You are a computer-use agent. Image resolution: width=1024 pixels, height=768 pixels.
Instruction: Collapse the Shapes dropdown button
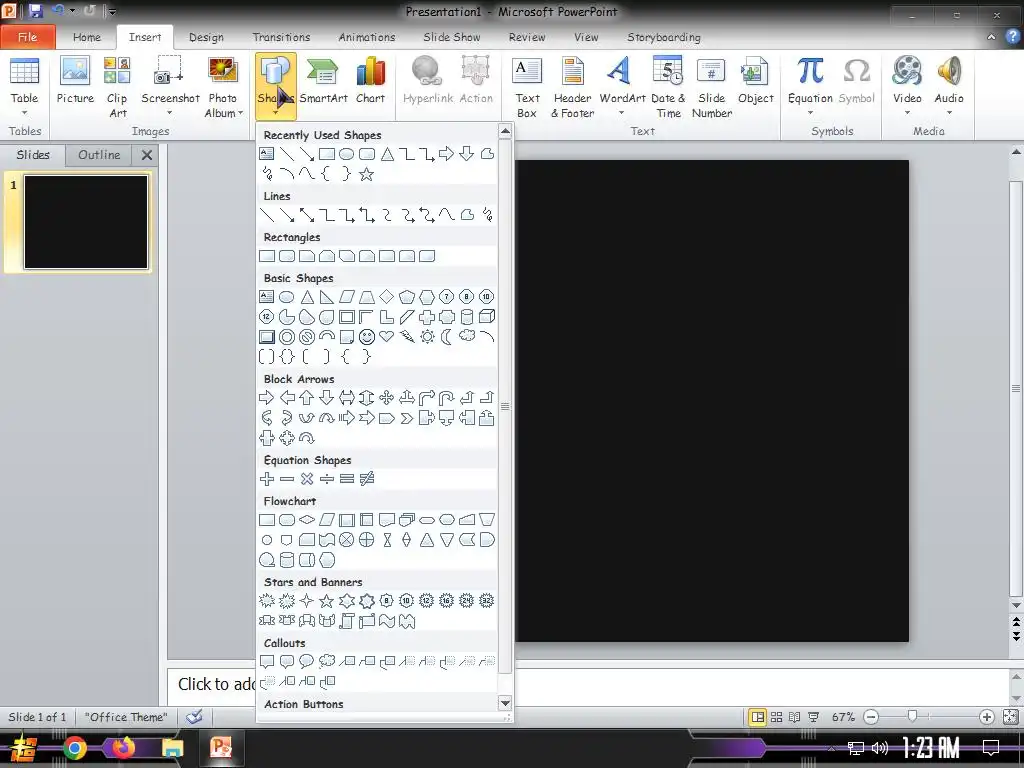[276, 86]
